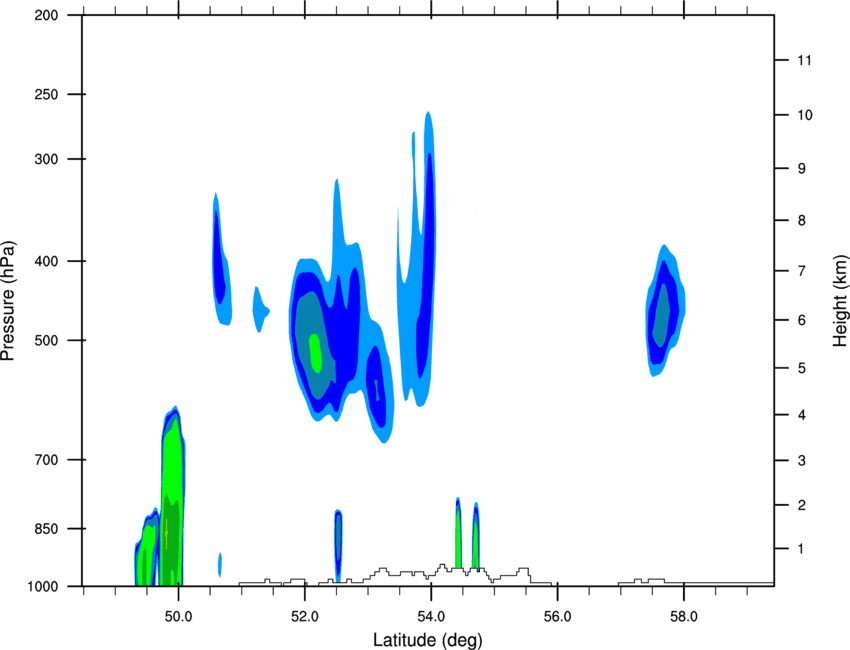The image size is (850, 650).
Task: Click the "Height (km)" axis title
Action: (840, 301)
